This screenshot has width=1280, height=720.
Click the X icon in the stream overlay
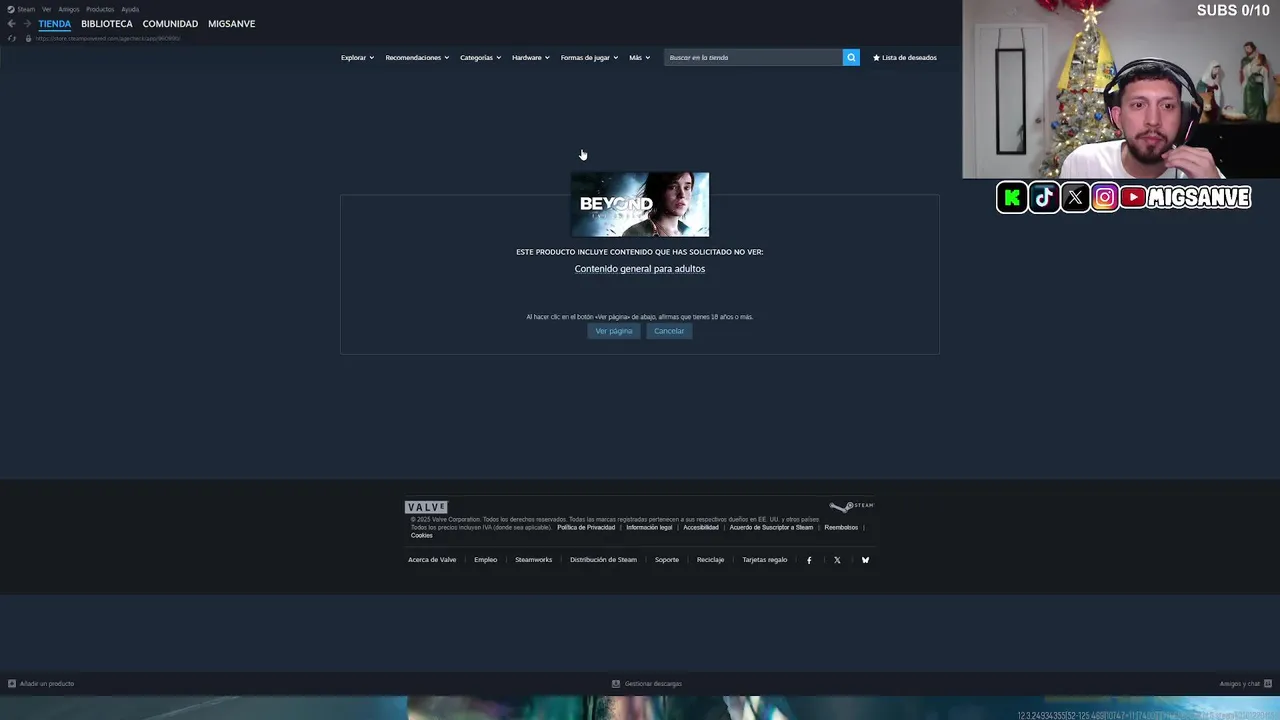1075,198
